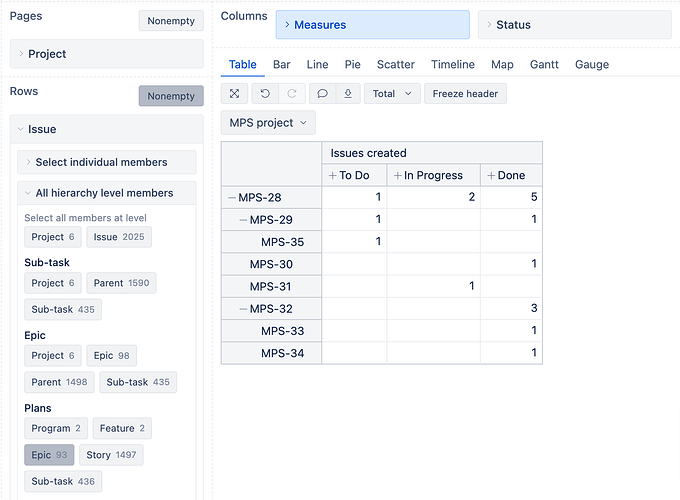The image size is (680, 500).
Task: Expand Select individual members section
Action: click(x=101, y=162)
